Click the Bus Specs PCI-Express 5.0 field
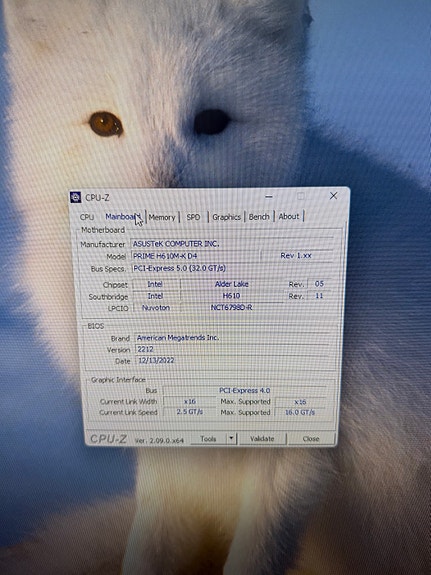The image size is (431, 575). pyautogui.click(x=232, y=268)
